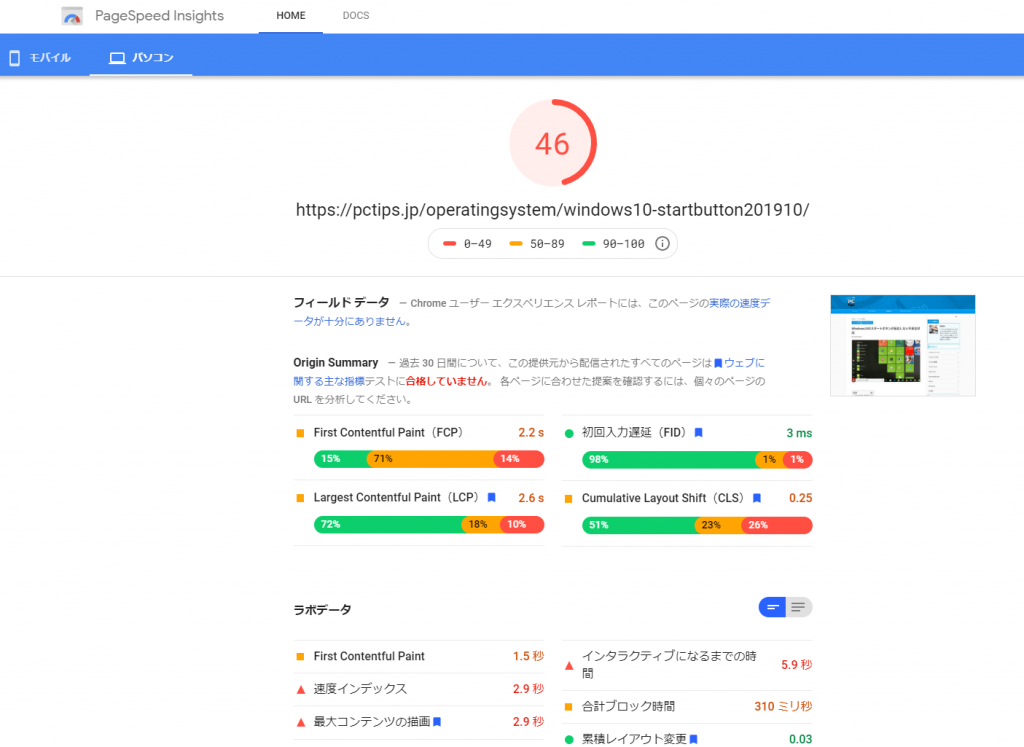Open the HOME tab
1024x747 pixels.
[291, 16]
